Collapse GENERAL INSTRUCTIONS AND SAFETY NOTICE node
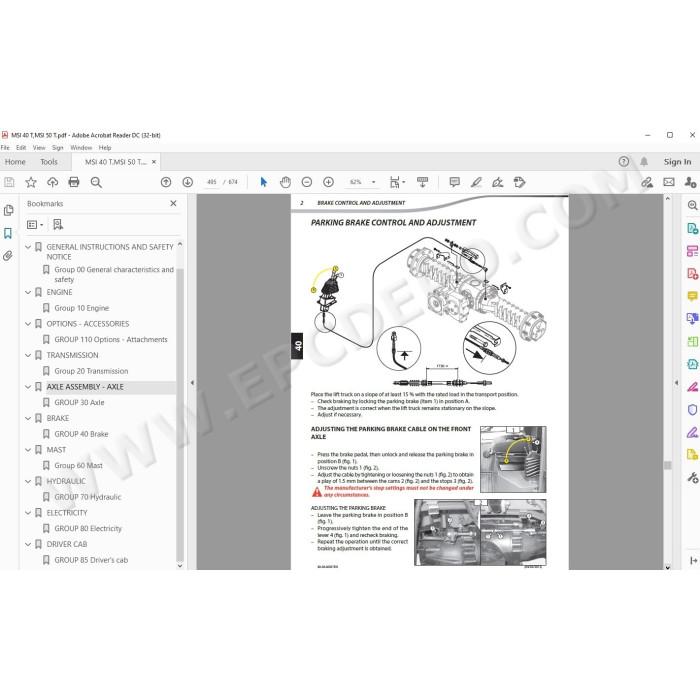This screenshot has width=700, height=700. point(28,247)
